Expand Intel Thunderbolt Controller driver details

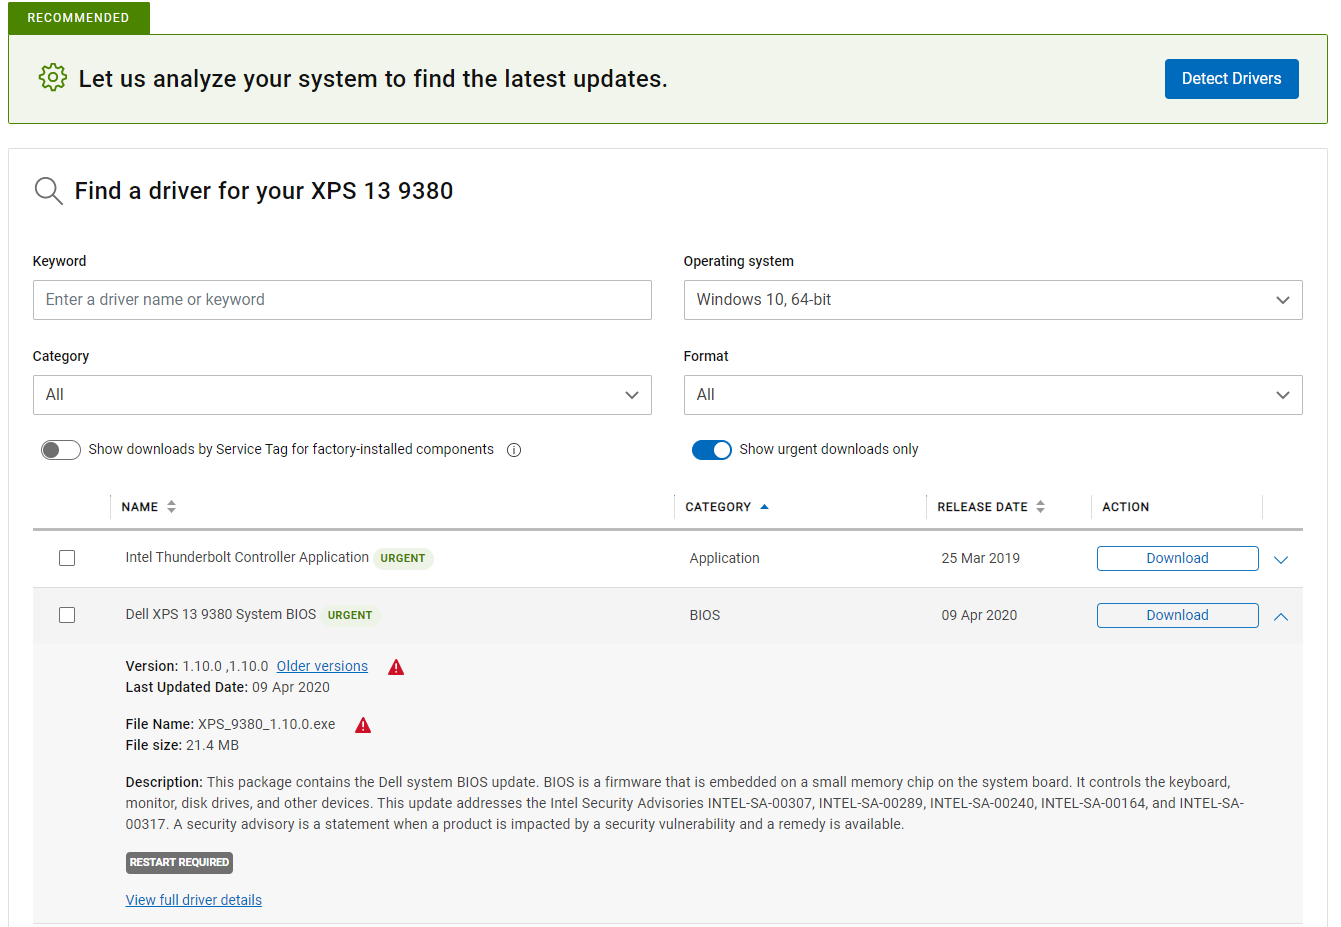pyautogui.click(x=1281, y=560)
